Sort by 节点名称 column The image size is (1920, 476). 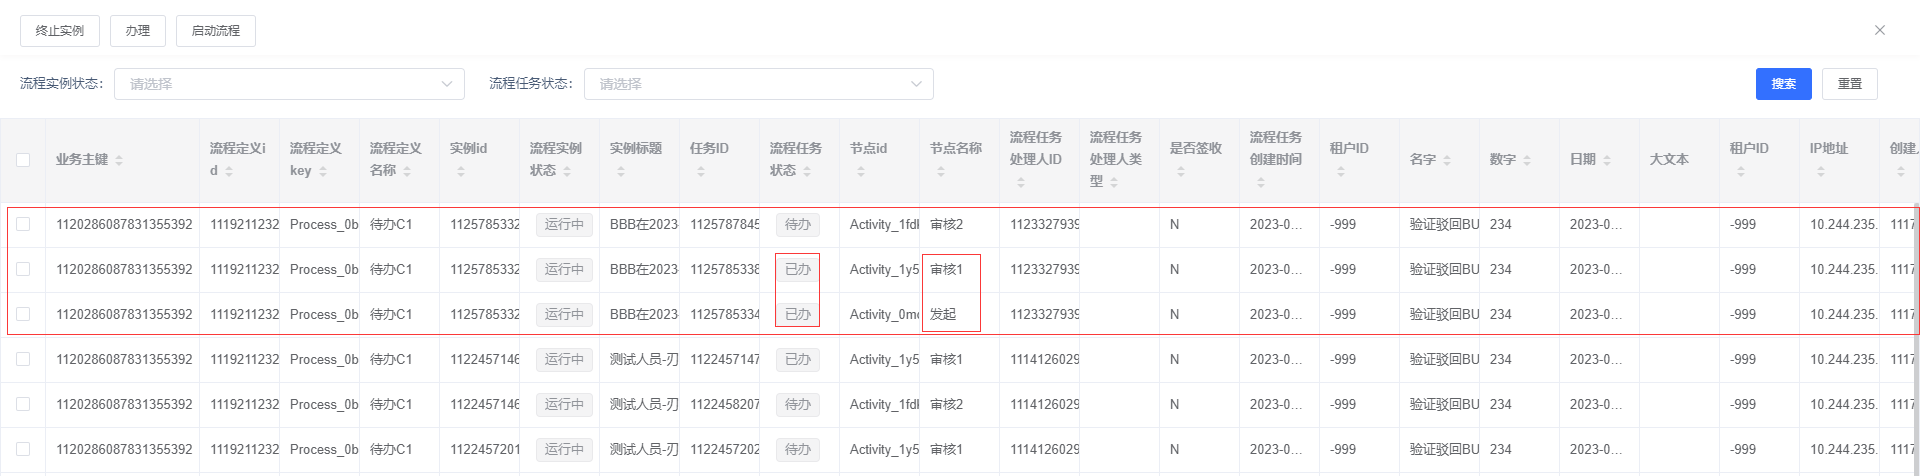[941, 171]
